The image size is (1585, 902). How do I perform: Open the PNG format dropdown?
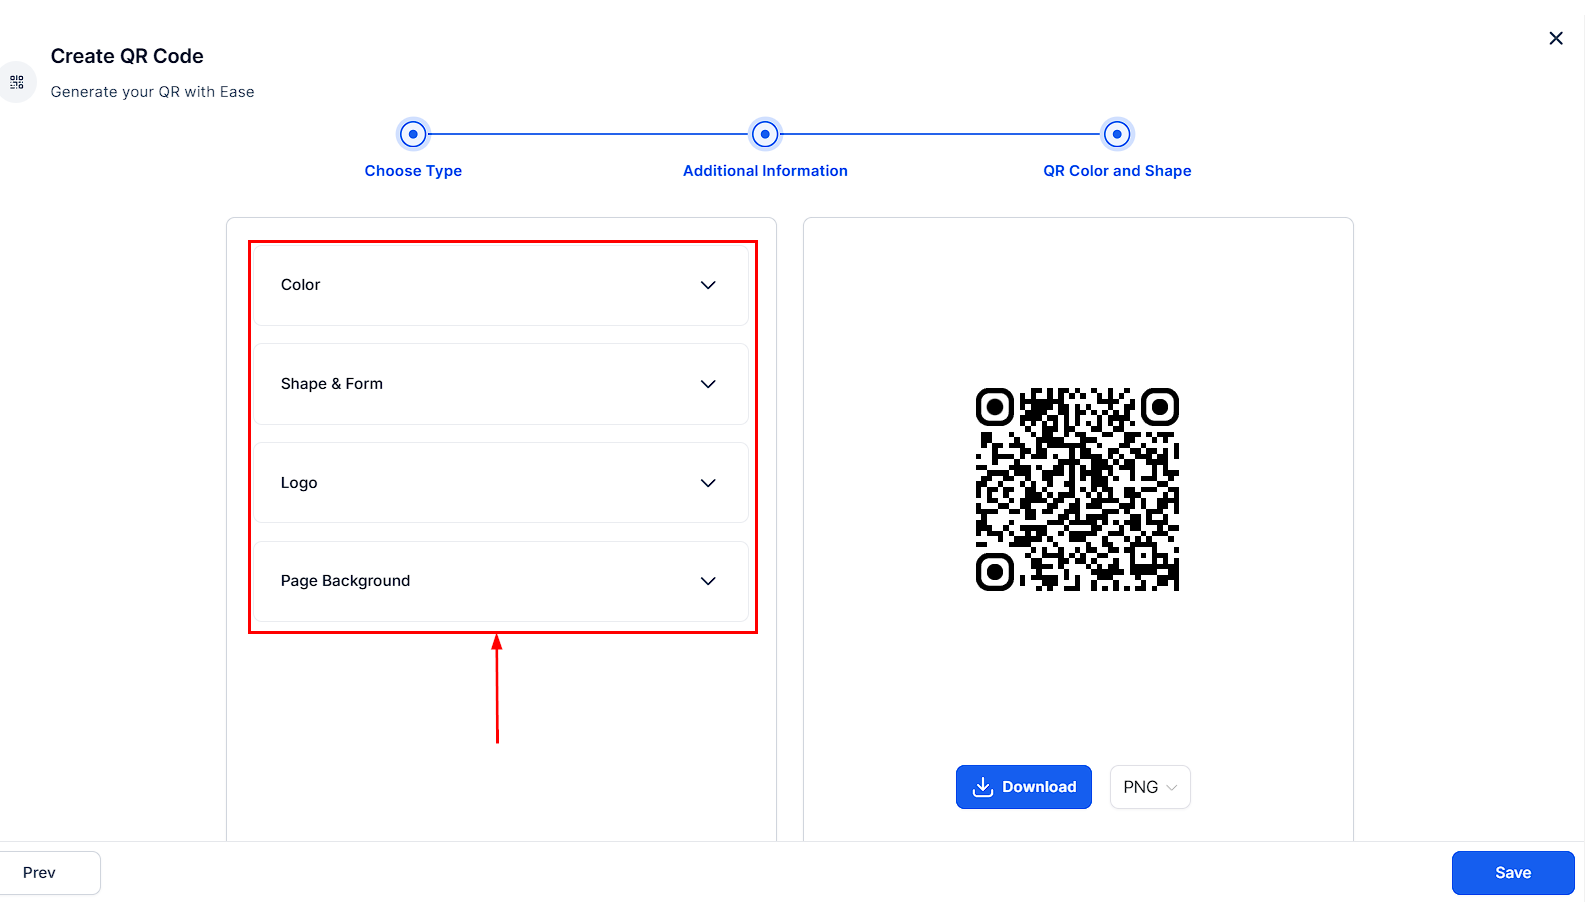[1149, 787]
